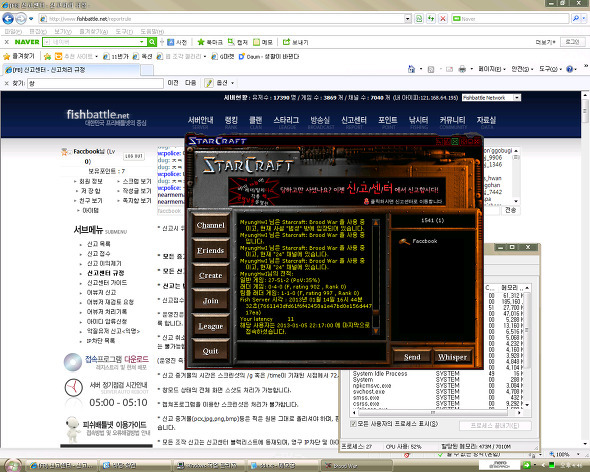This screenshot has height=472, width=590.
Task: Open the 신고센터 site navigation menu
Action: (x=354, y=120)
